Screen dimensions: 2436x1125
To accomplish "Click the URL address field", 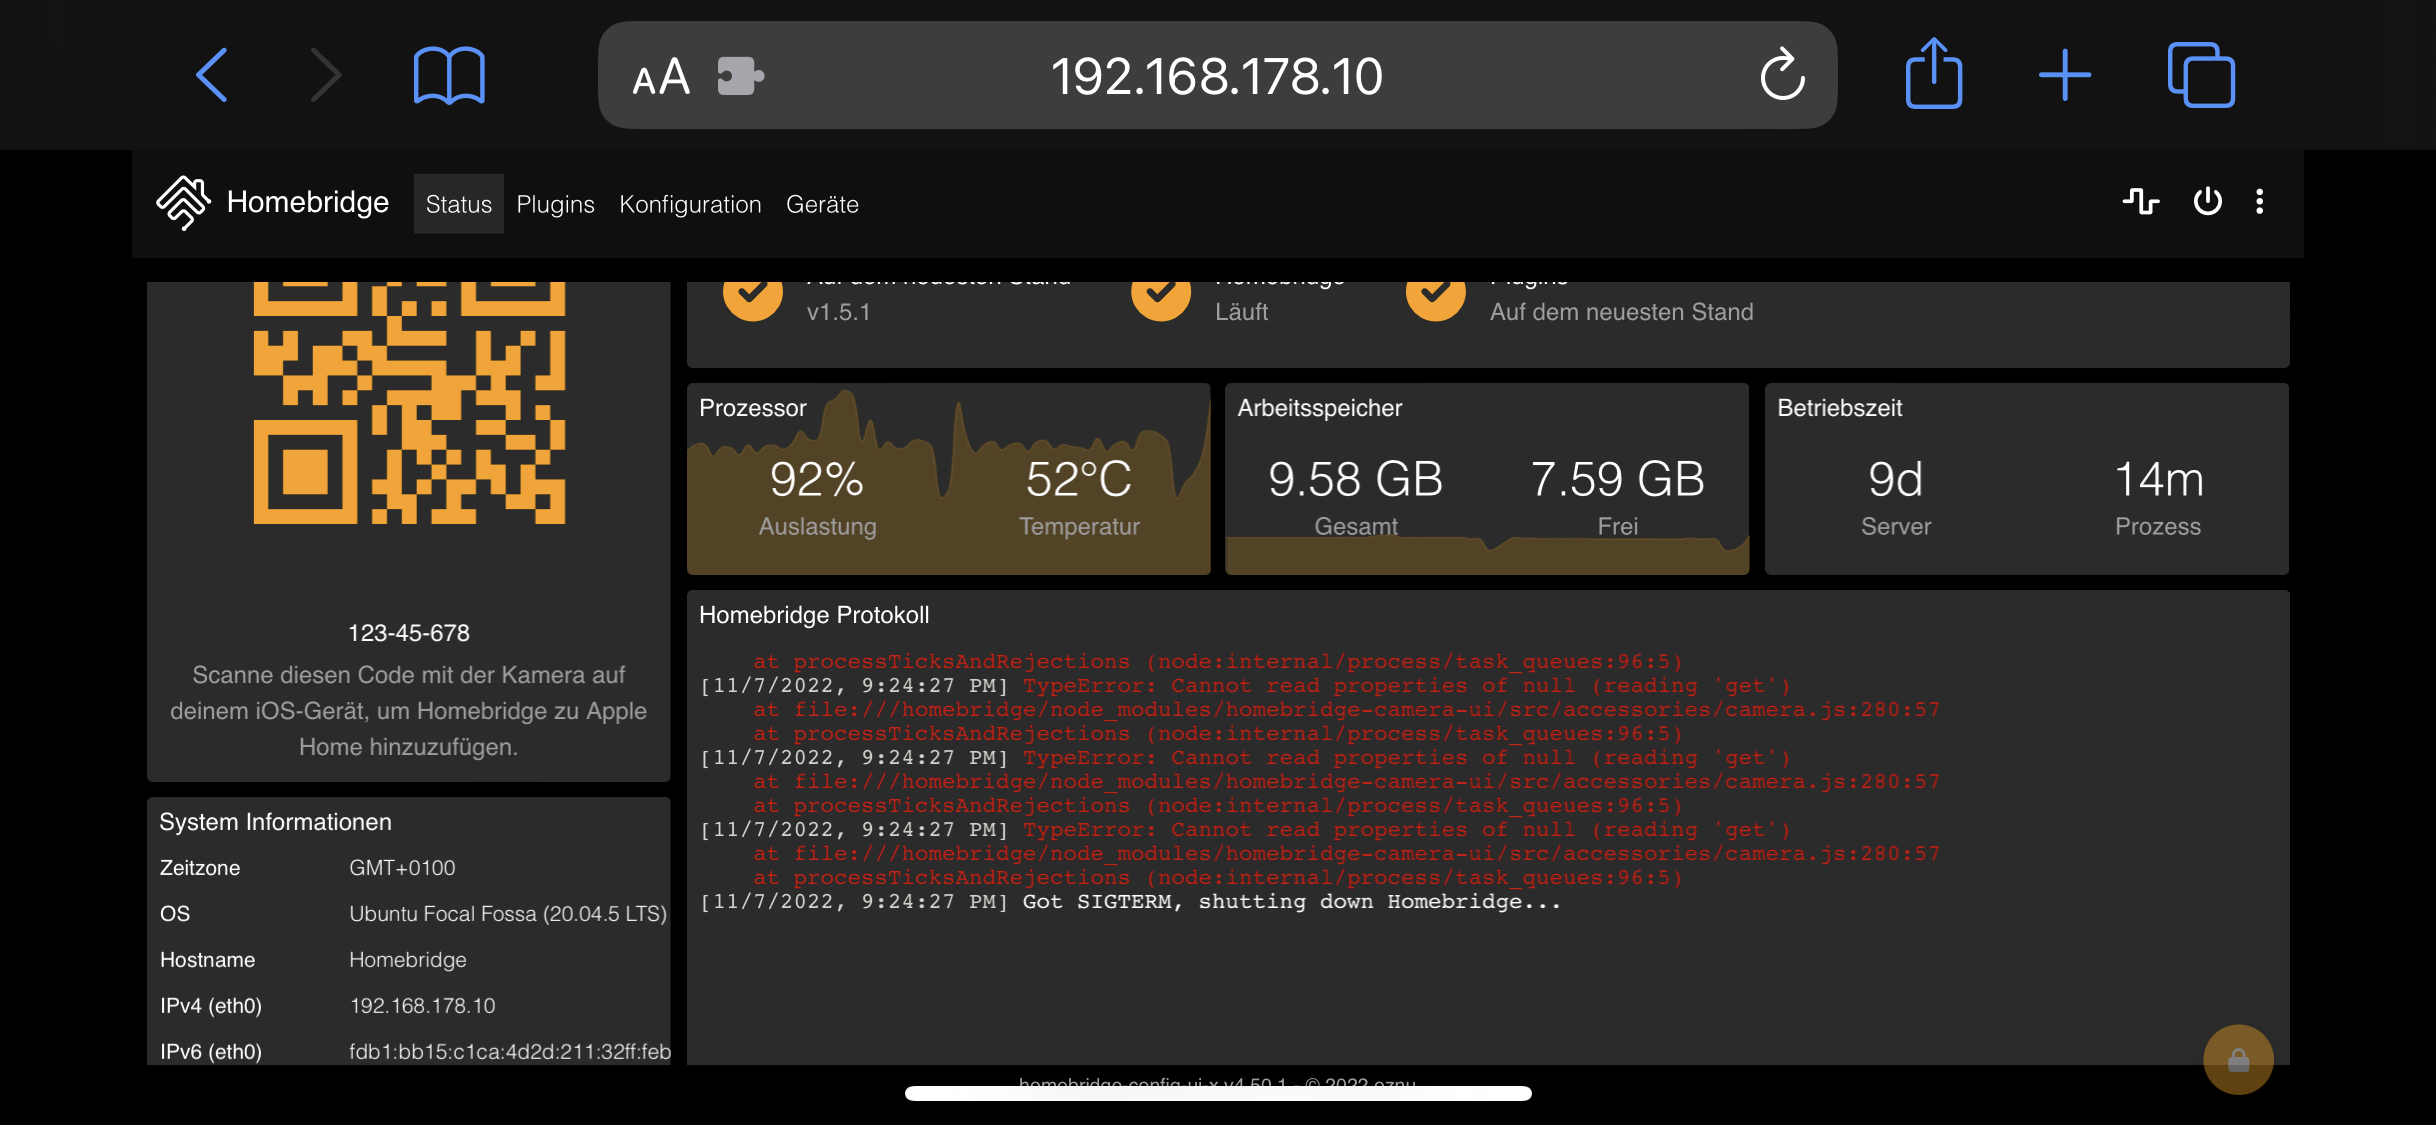I will pos(1218,75).
